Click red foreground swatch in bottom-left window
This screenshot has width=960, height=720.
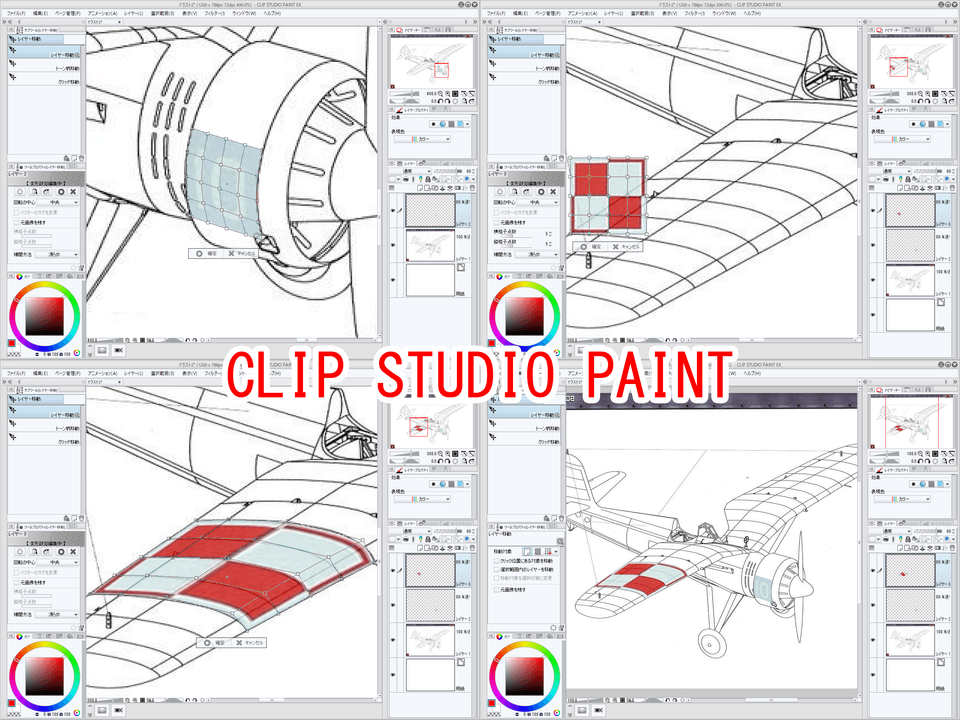coord(12,703)
